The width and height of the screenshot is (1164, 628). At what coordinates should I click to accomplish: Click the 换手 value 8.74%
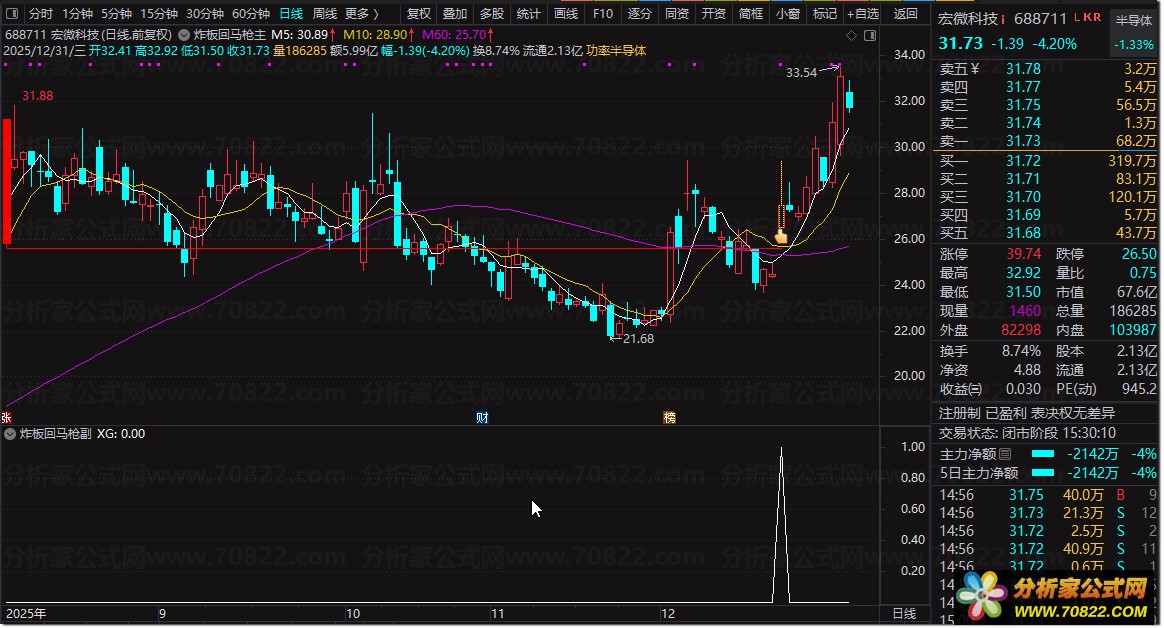(1021, 351)
